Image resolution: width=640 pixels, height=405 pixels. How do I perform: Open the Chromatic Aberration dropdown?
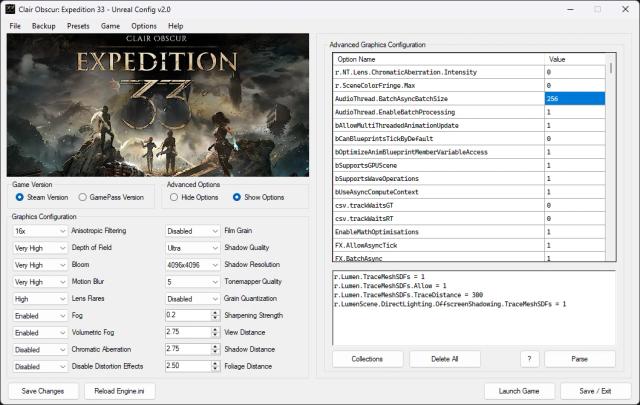[40, 350]
